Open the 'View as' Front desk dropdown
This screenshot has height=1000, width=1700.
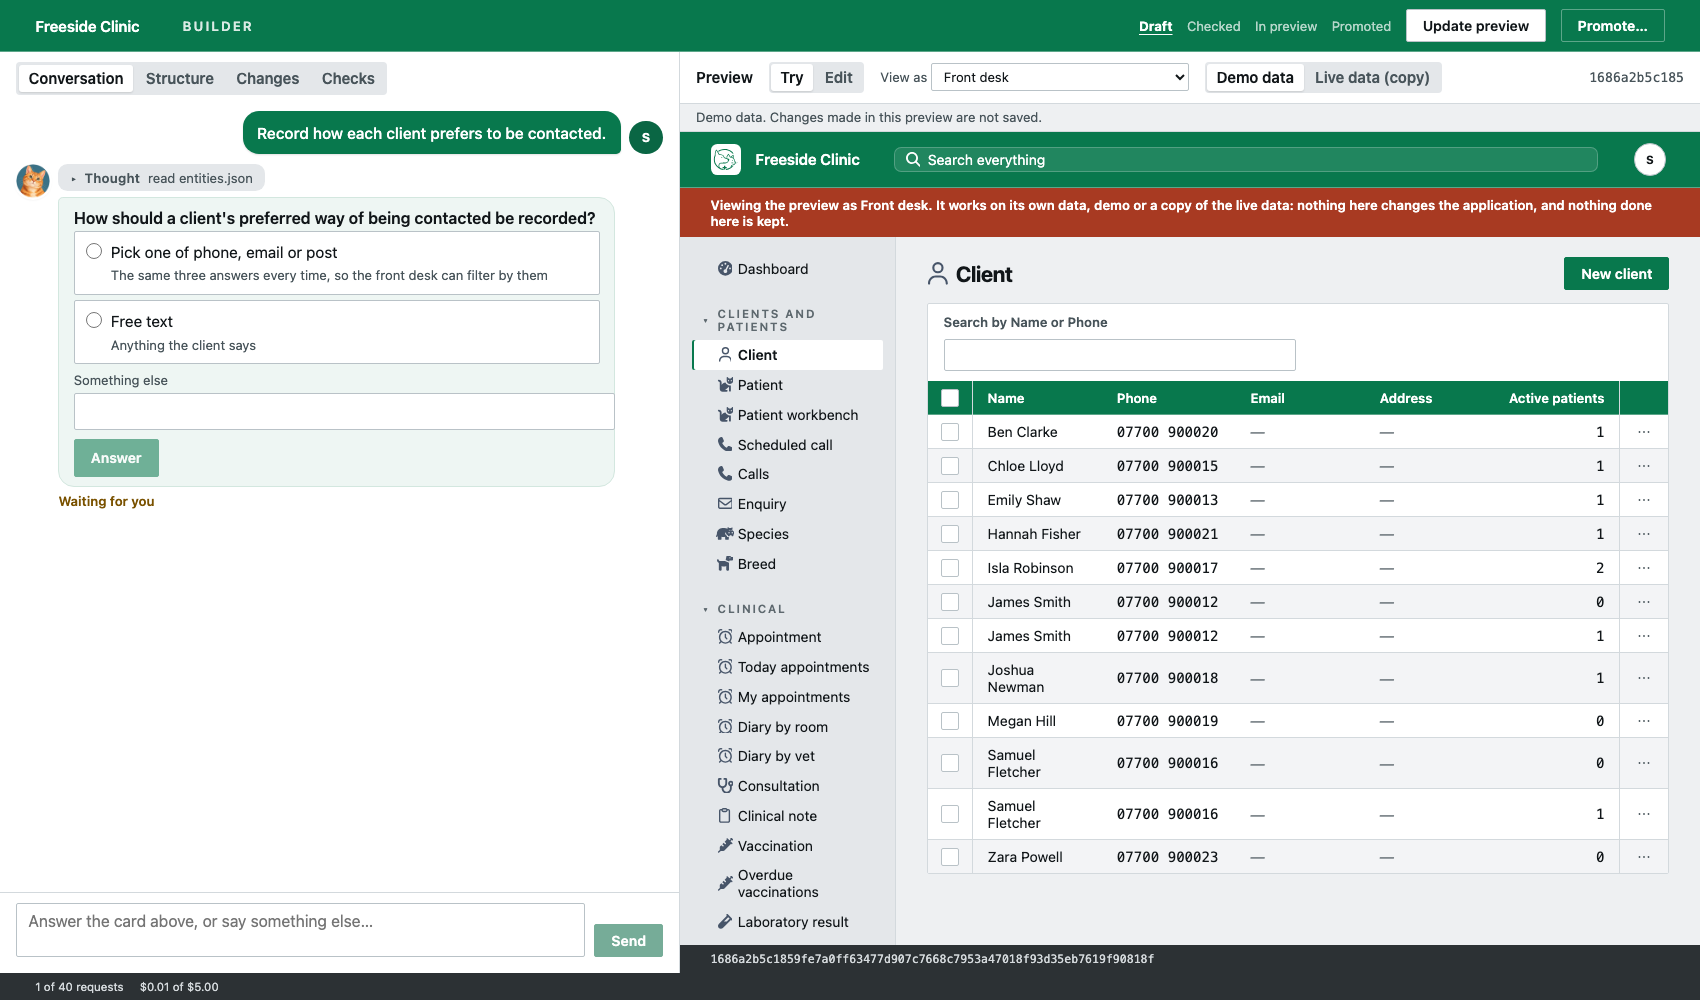point(1060,77)
